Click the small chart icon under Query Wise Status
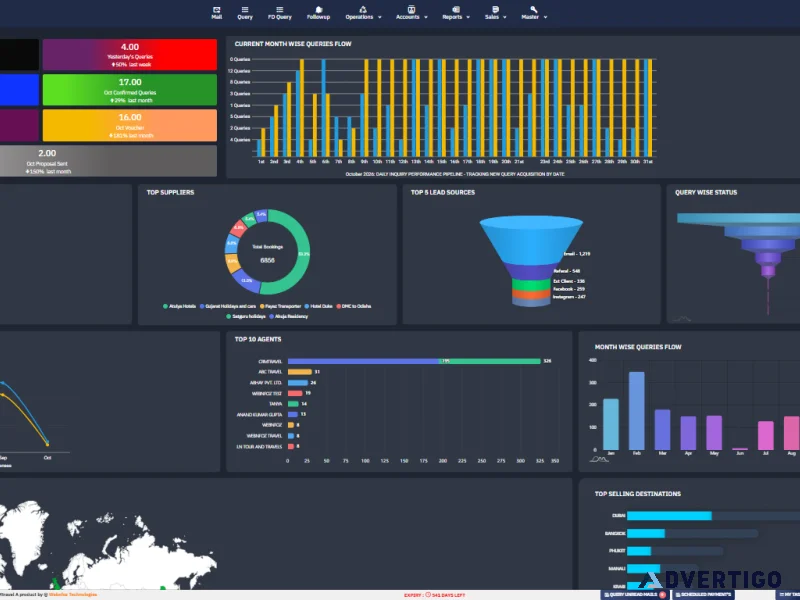800x600 pixels. (x=682, y=319)
